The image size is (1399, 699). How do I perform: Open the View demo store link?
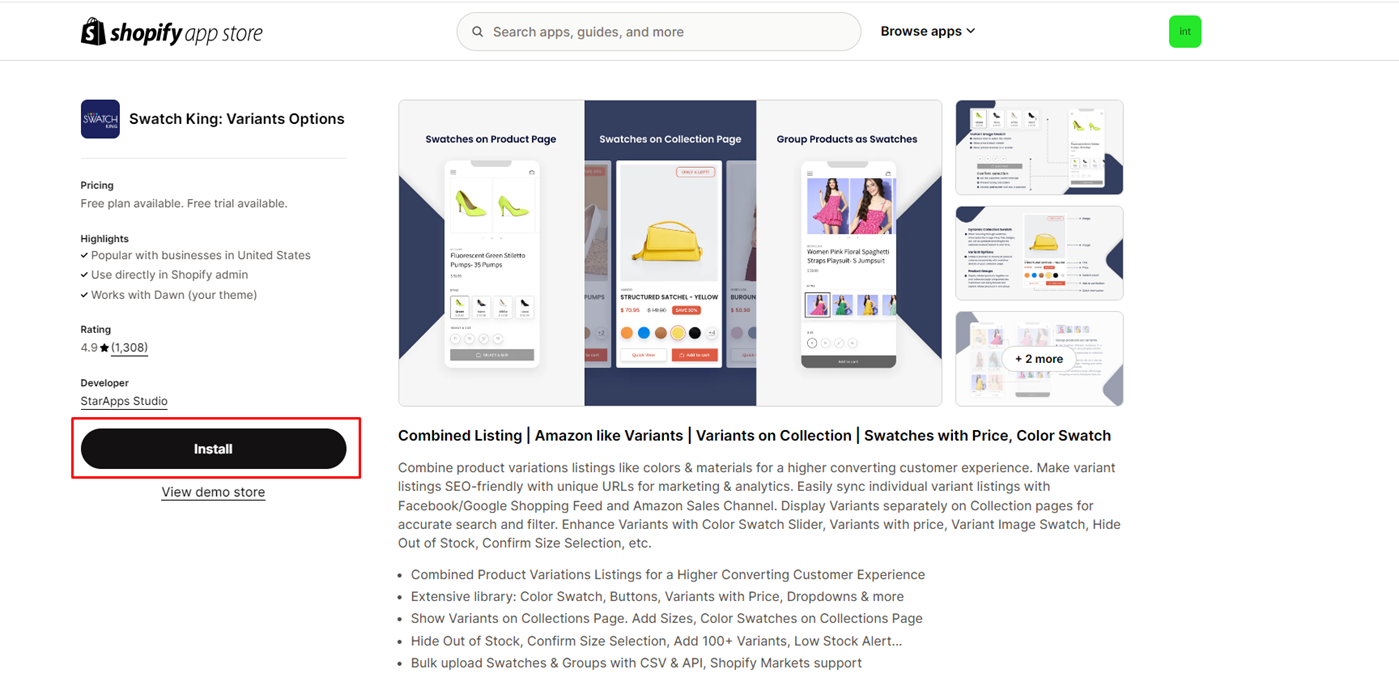click(213, 492)
